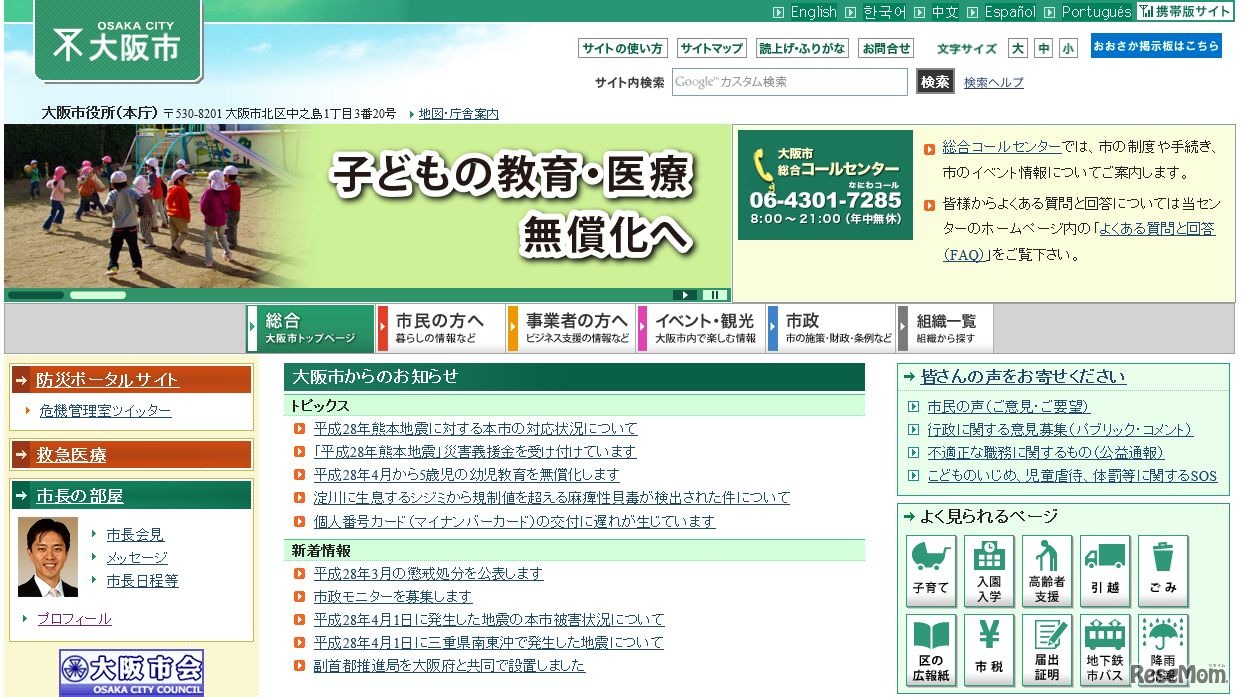Open the 市税 city tax yen icon
This screenshot has height=697, width=1241.
[989, 650]
